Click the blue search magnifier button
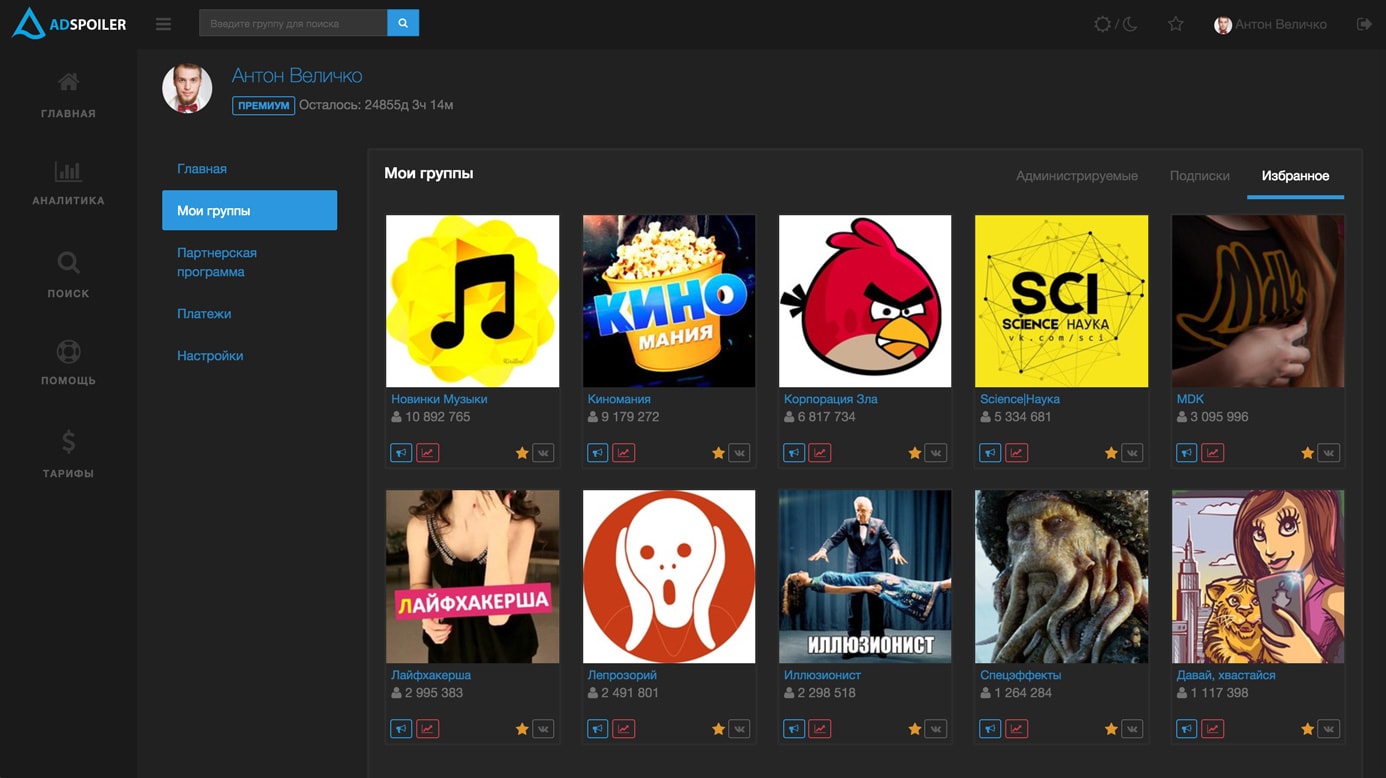The width and height of the screenshot is (1386, 778). 403,23
